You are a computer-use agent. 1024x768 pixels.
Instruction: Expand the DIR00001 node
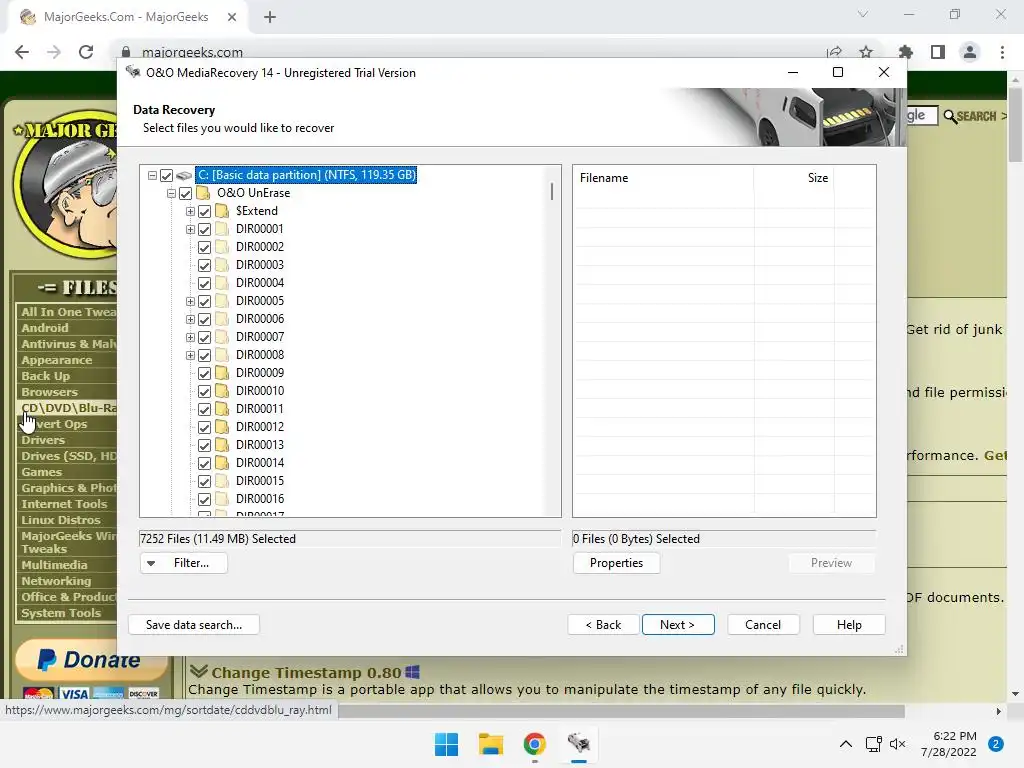(x=190, y=229)
